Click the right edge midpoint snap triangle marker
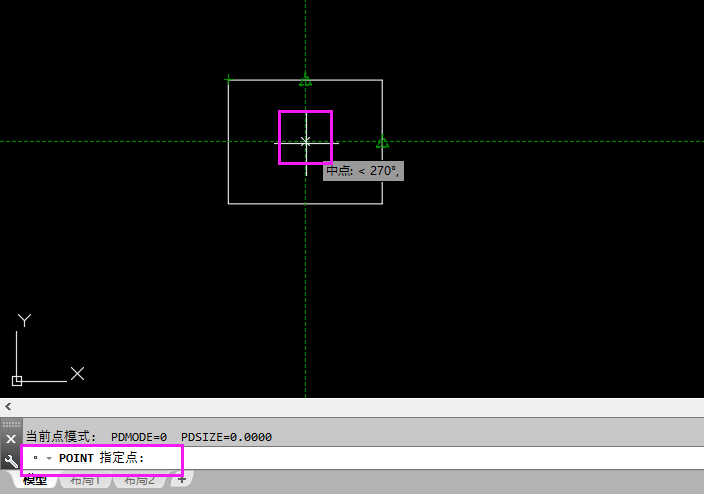Viewport: 704px width, 494px height. tap(383, 142)
